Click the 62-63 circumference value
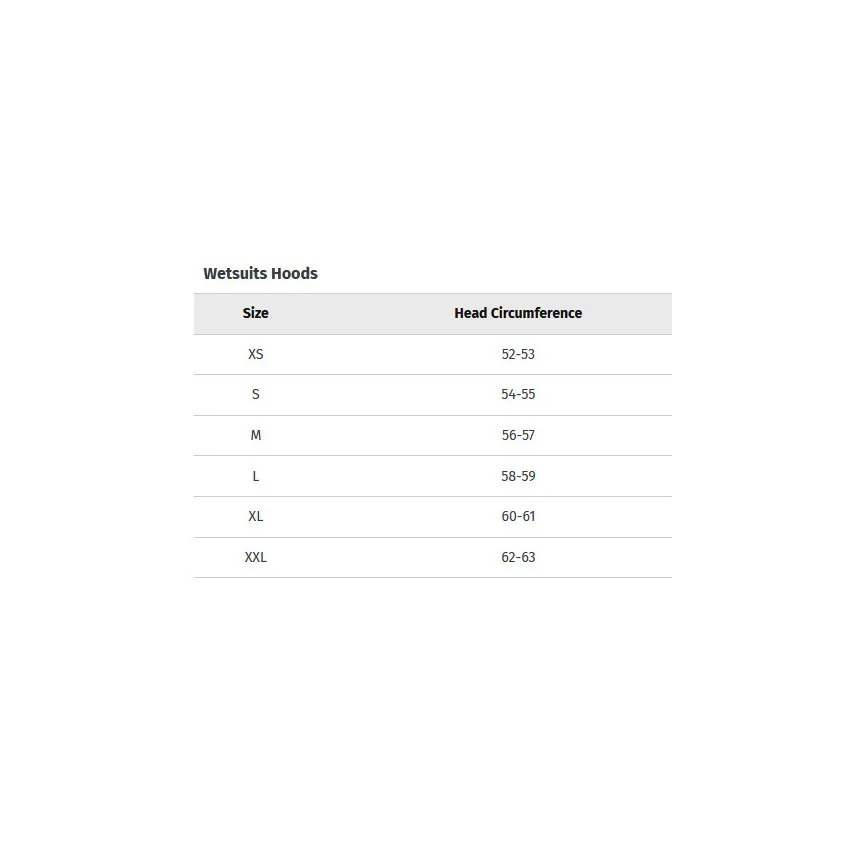 coord(518,557)
